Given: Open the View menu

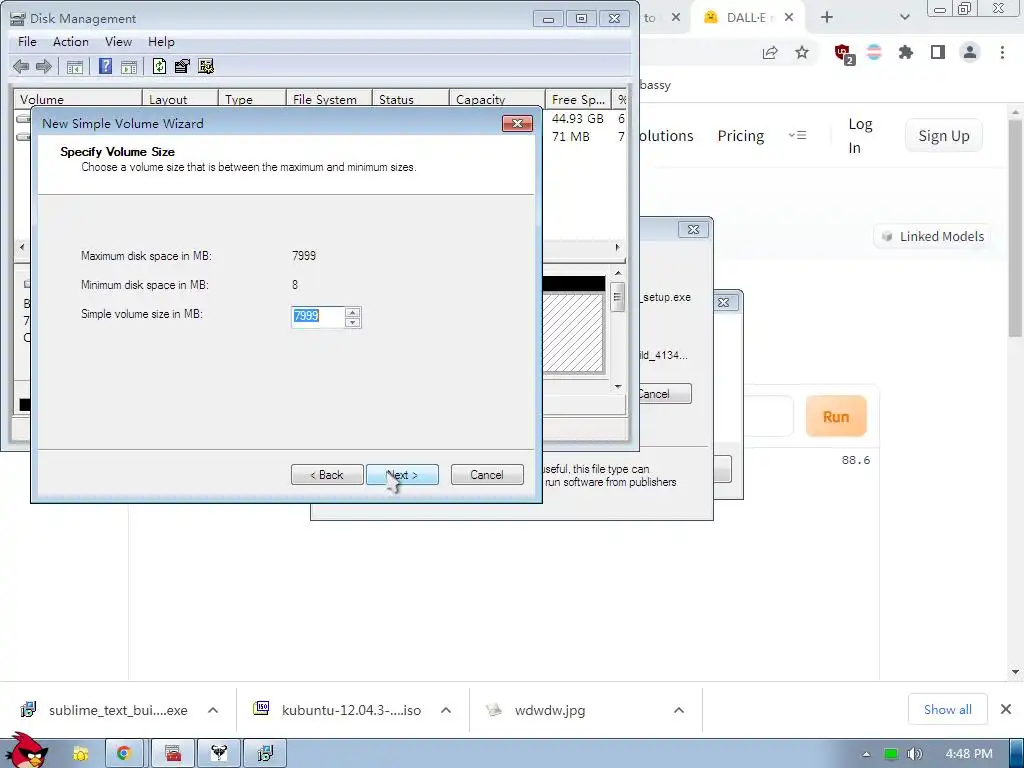Looking at the screenshot, I should [x=118, y=42].
